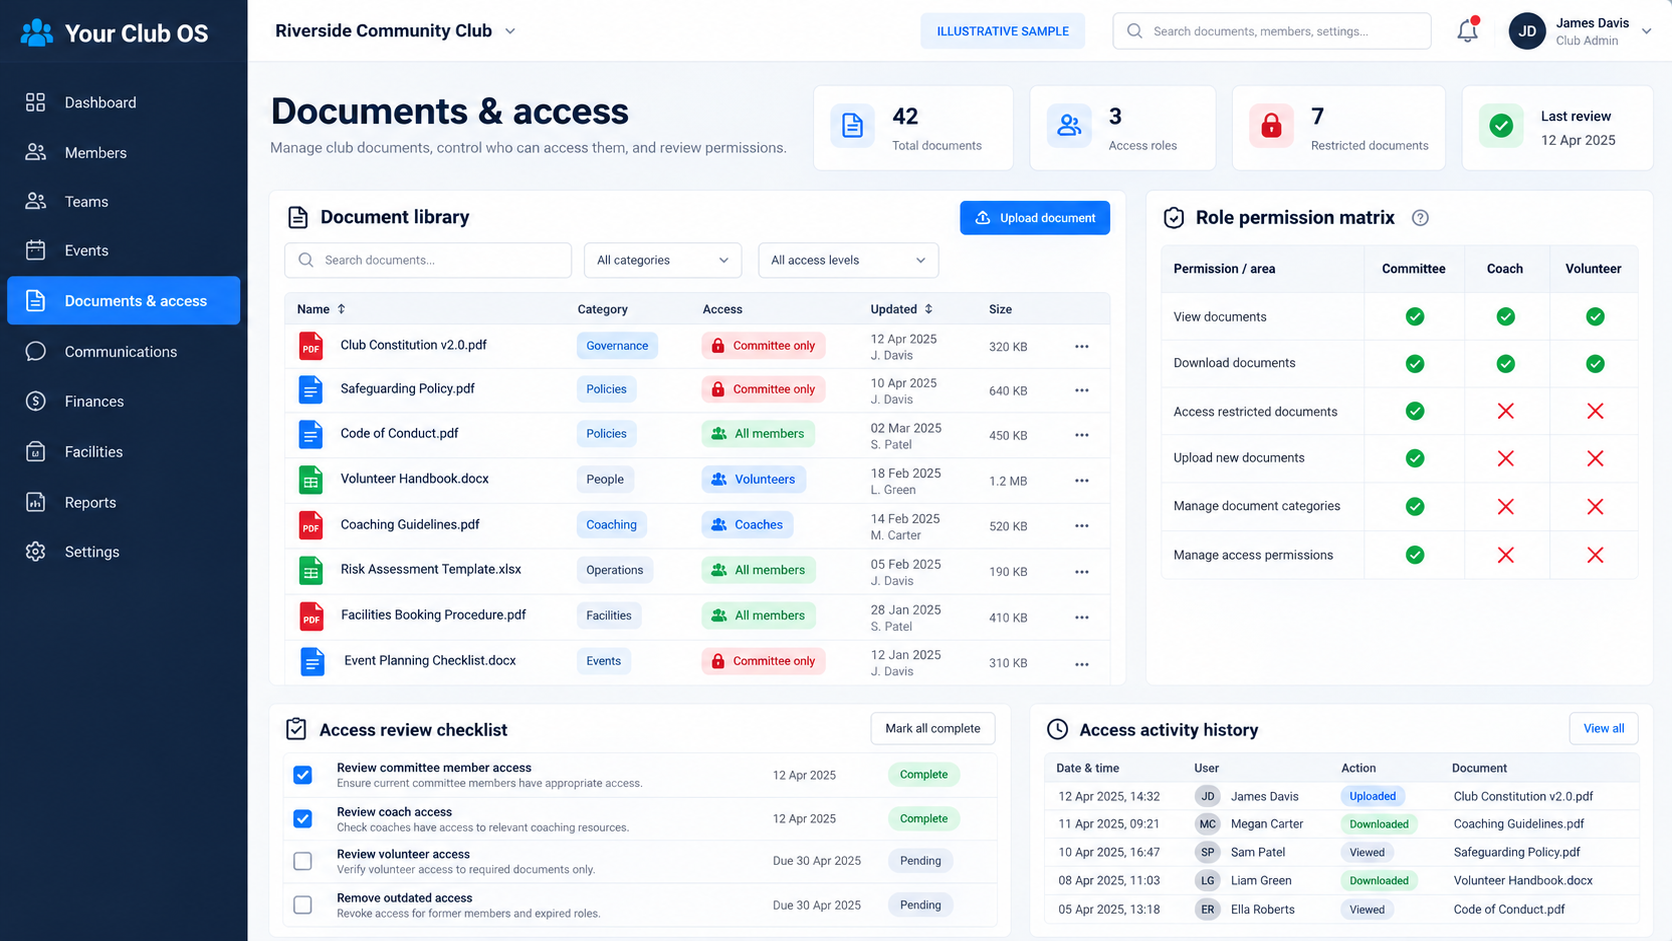Click the PDF icon of Coaching Guidelines
1672x941 pixels.
pyautogui.click(x=311, y=525)
